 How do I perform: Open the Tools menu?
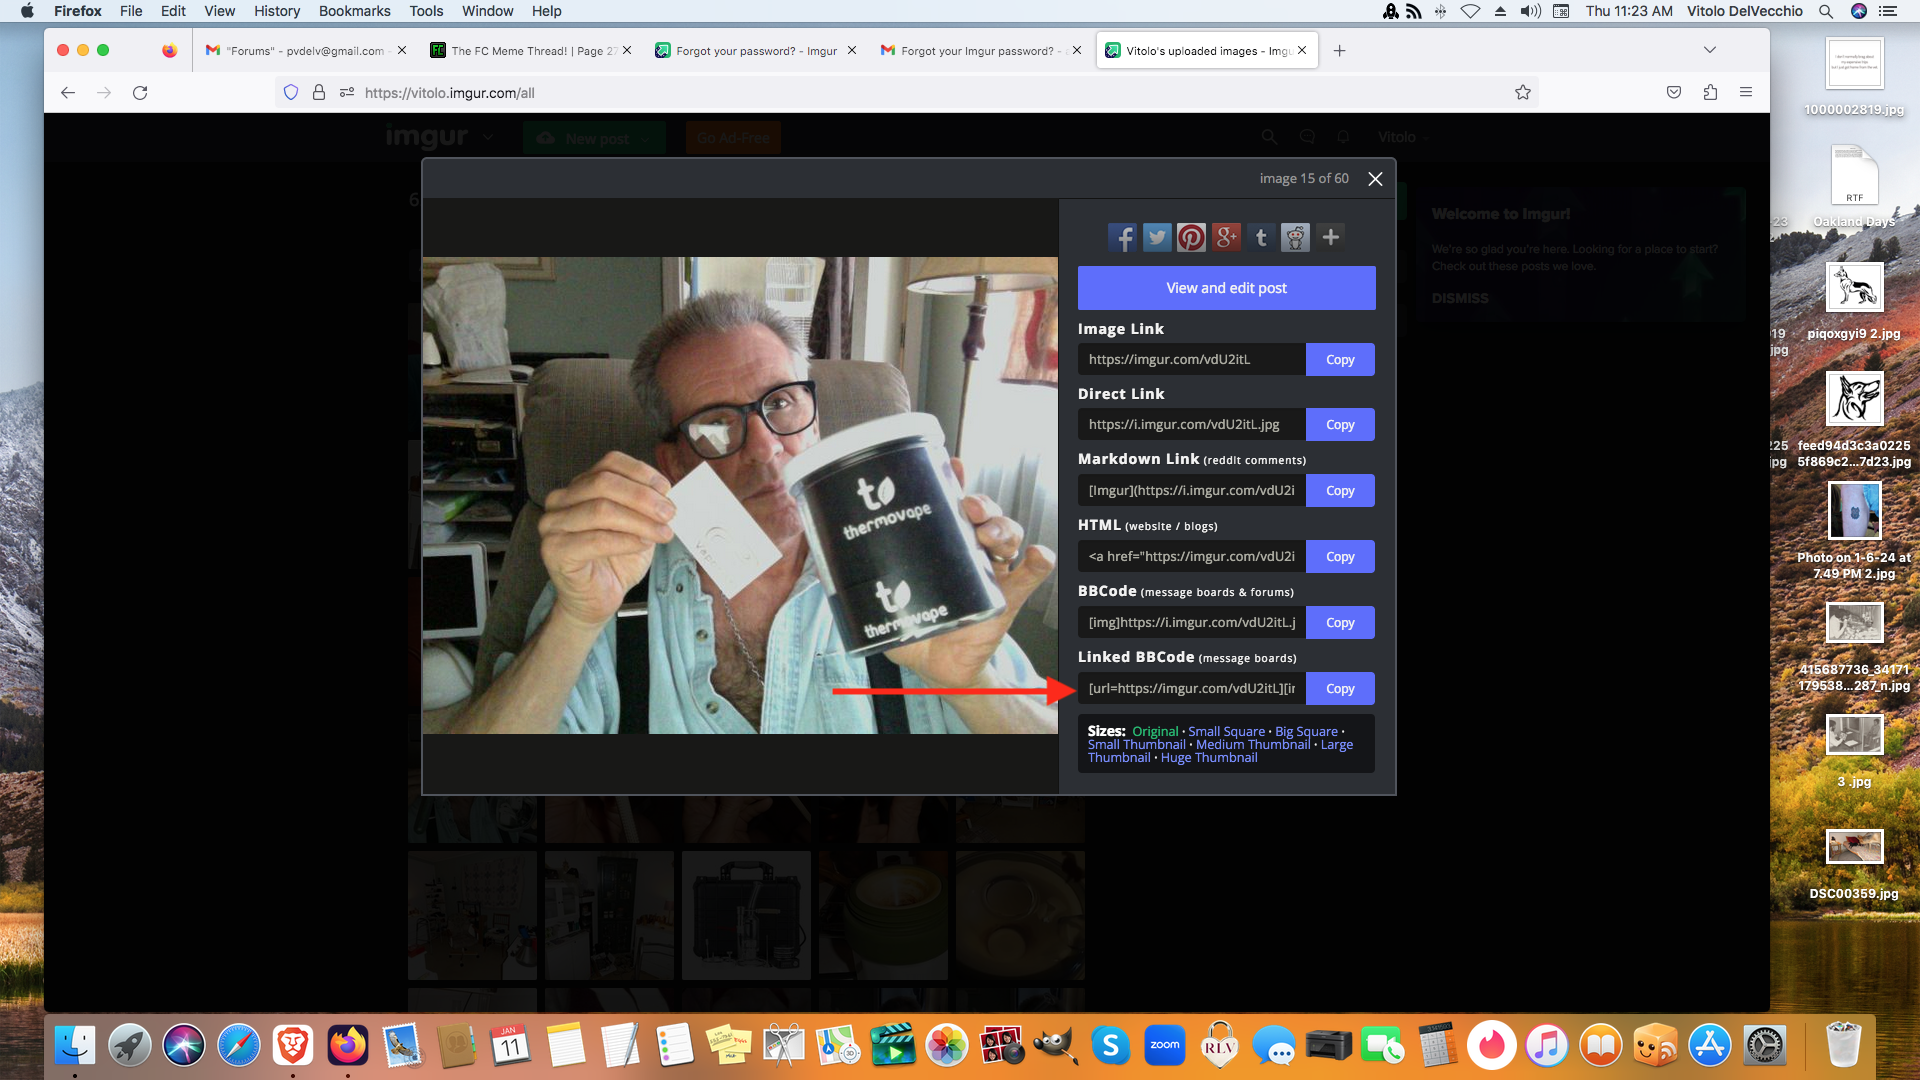point(426,11)
